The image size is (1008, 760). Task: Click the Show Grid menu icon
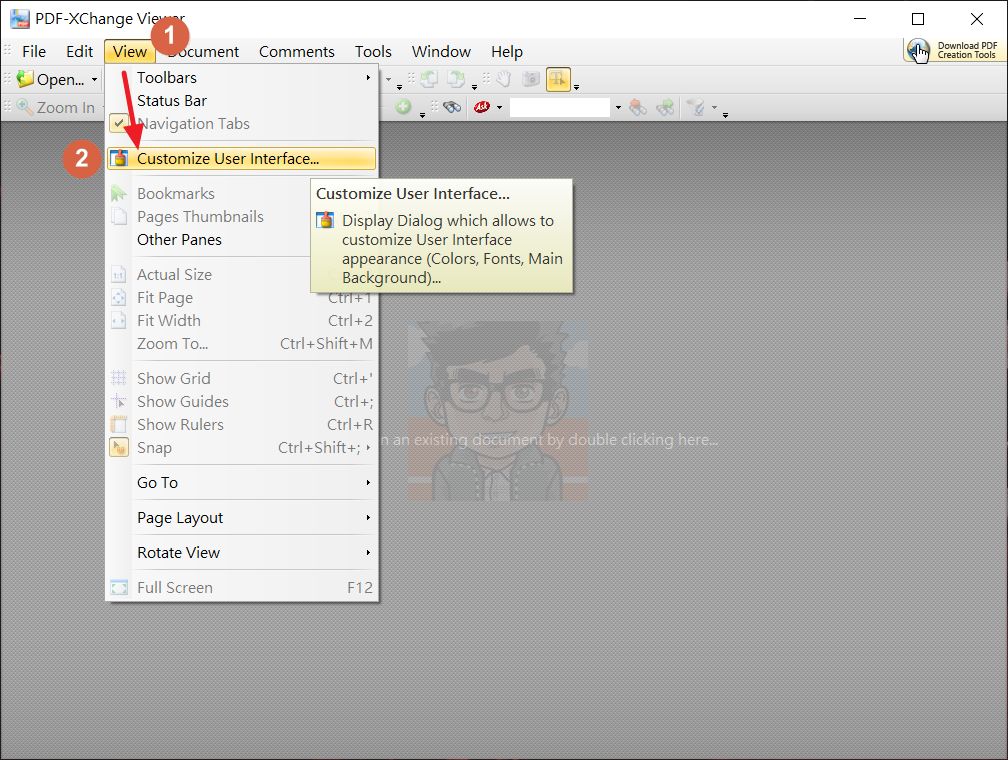(119, 378)
